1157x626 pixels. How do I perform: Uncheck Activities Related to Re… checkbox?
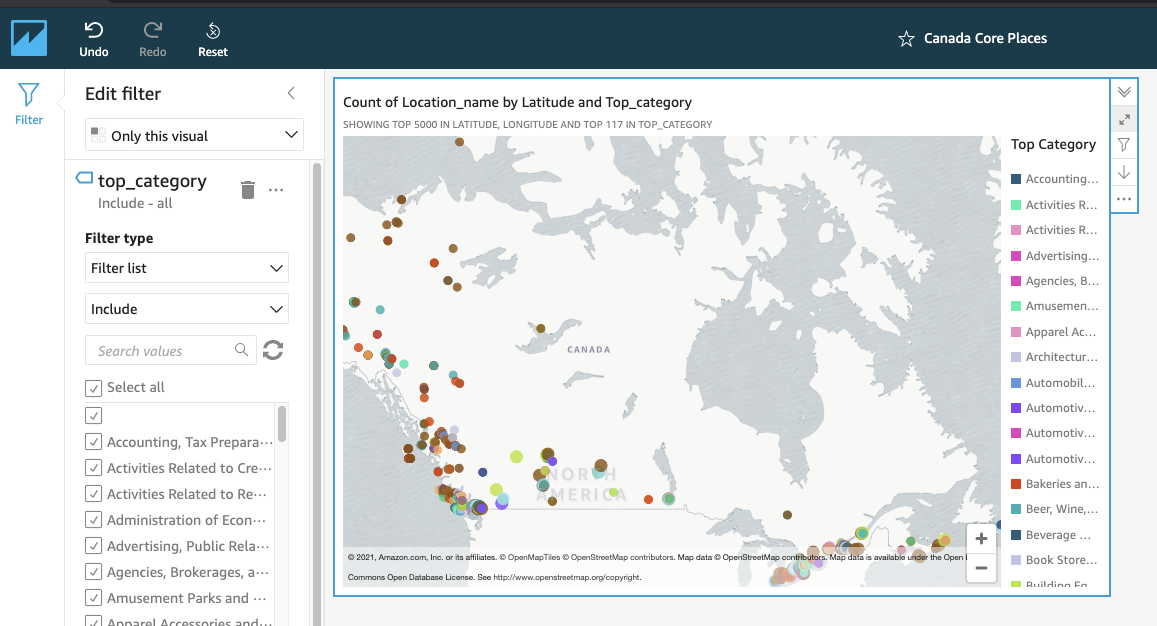93,494
